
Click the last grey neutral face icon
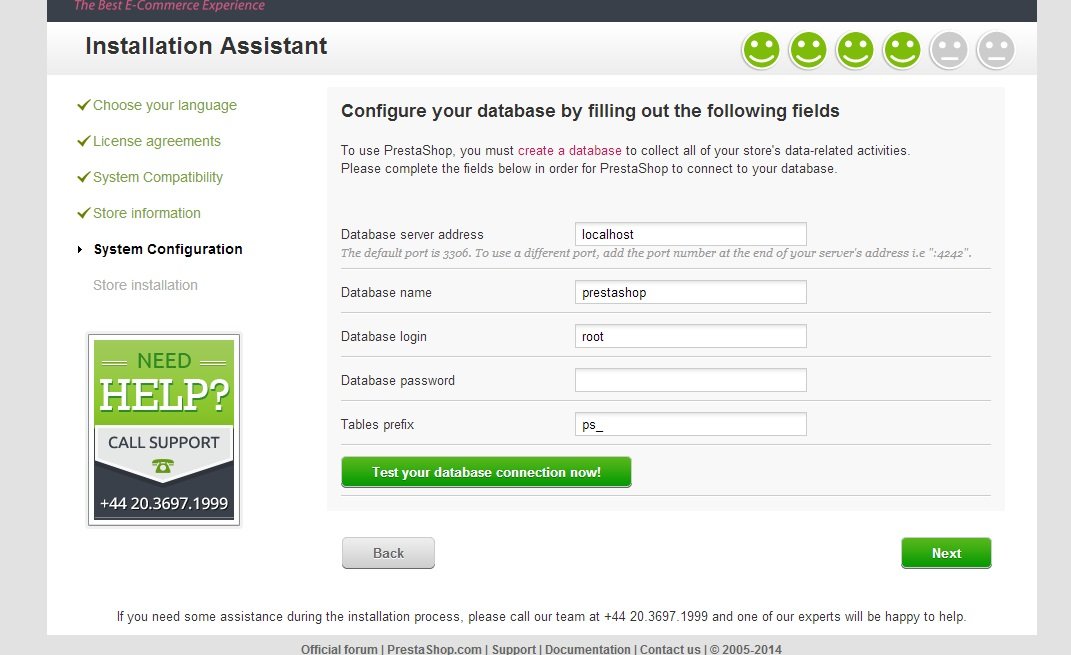[996, 50]
